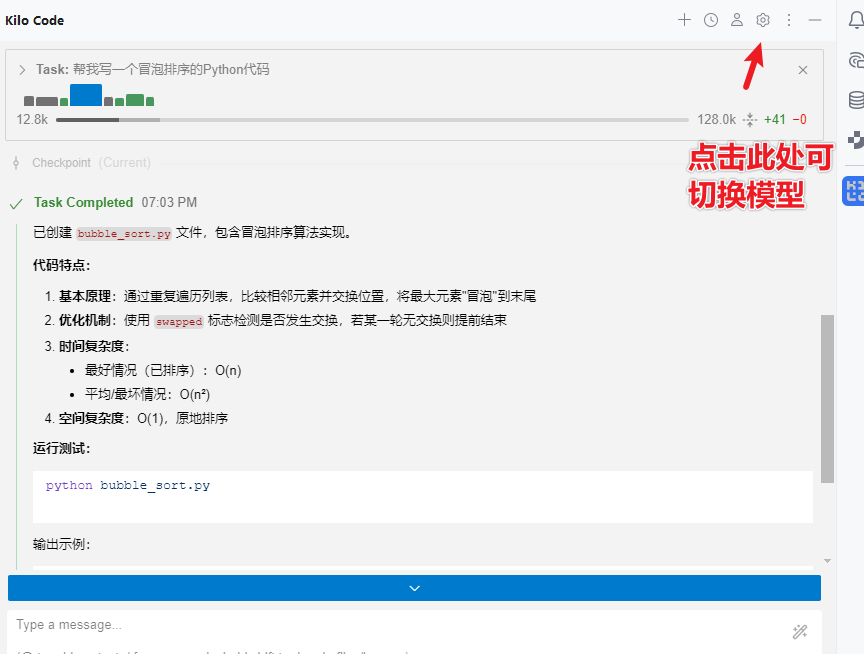Open task history via the clock icon
This screenshot has height=654, width=864.
point(710,20)
